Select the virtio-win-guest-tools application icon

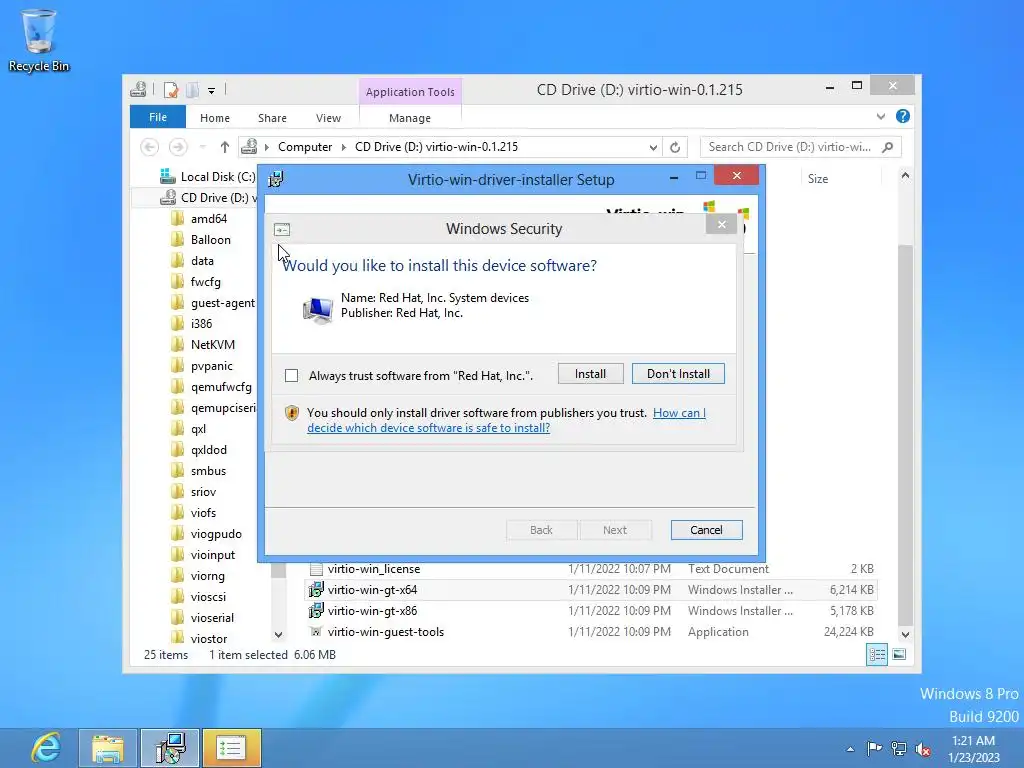coord(316,632)
